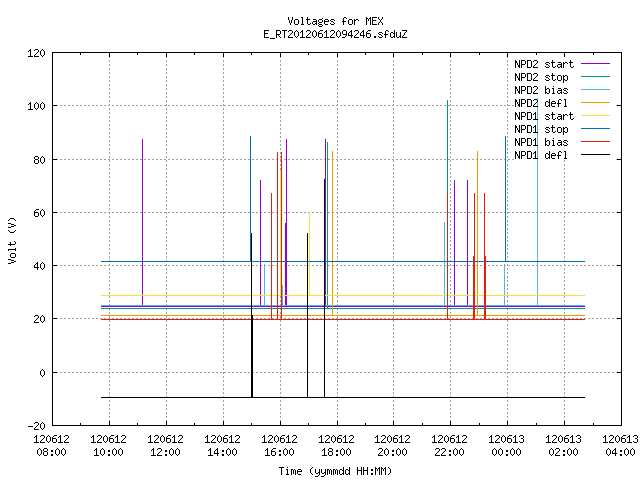The width and height of the screenshot is (640, 480).
Task: Click the chart title 'Voltages for MEX'
Action: coord(335,21)
